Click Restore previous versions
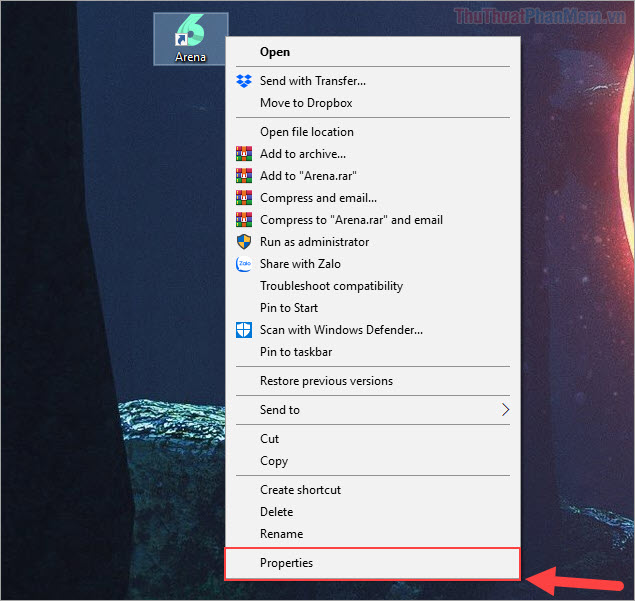 point(326,381)
